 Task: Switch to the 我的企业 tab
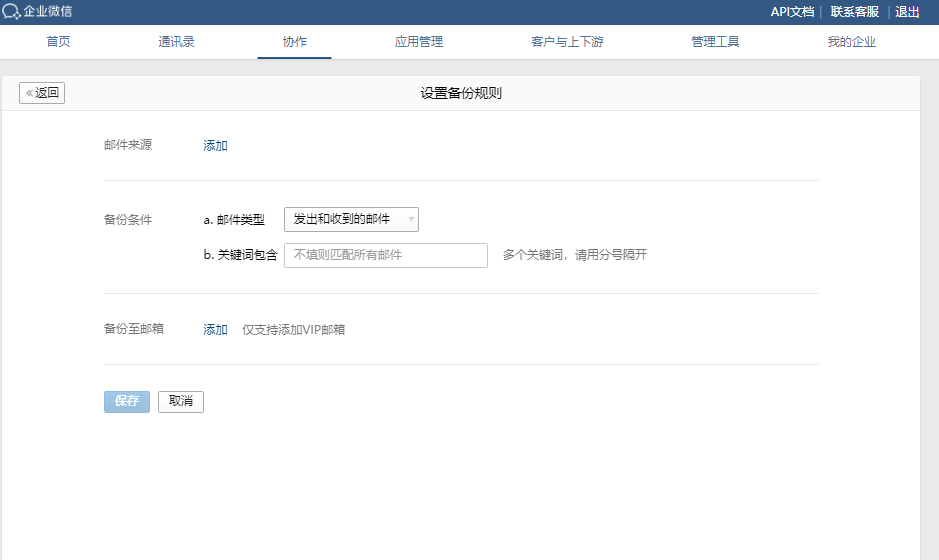pos(851,42)
